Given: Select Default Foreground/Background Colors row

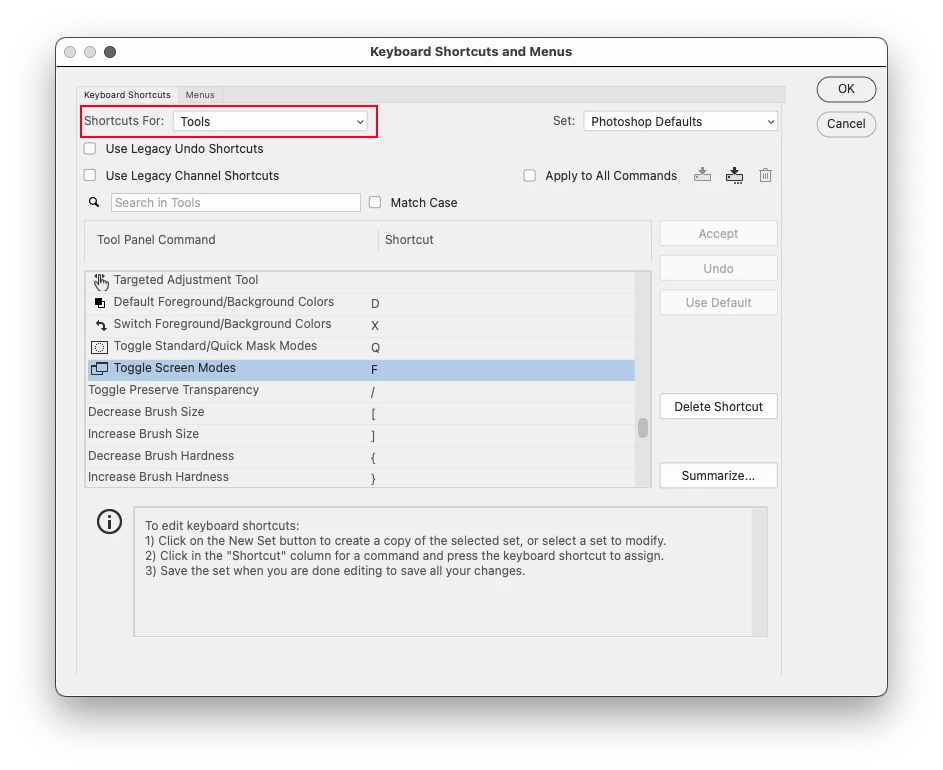Looking at the screenshot, I should point(361,304).
